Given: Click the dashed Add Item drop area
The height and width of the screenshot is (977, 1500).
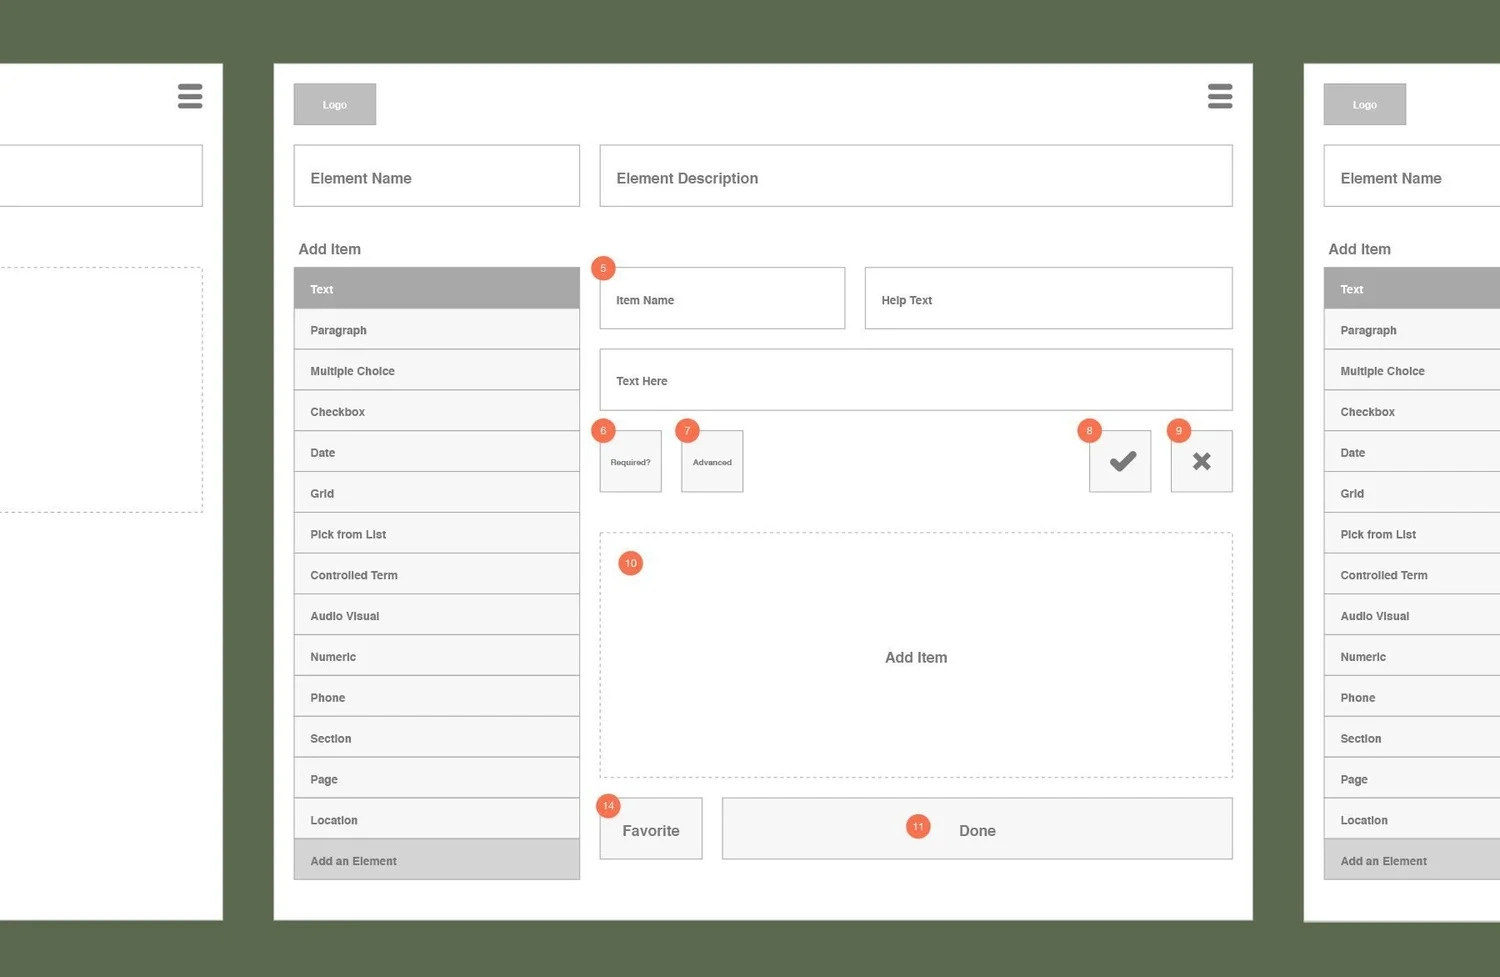Looking at the screenshot, I should tap(916, 655).
